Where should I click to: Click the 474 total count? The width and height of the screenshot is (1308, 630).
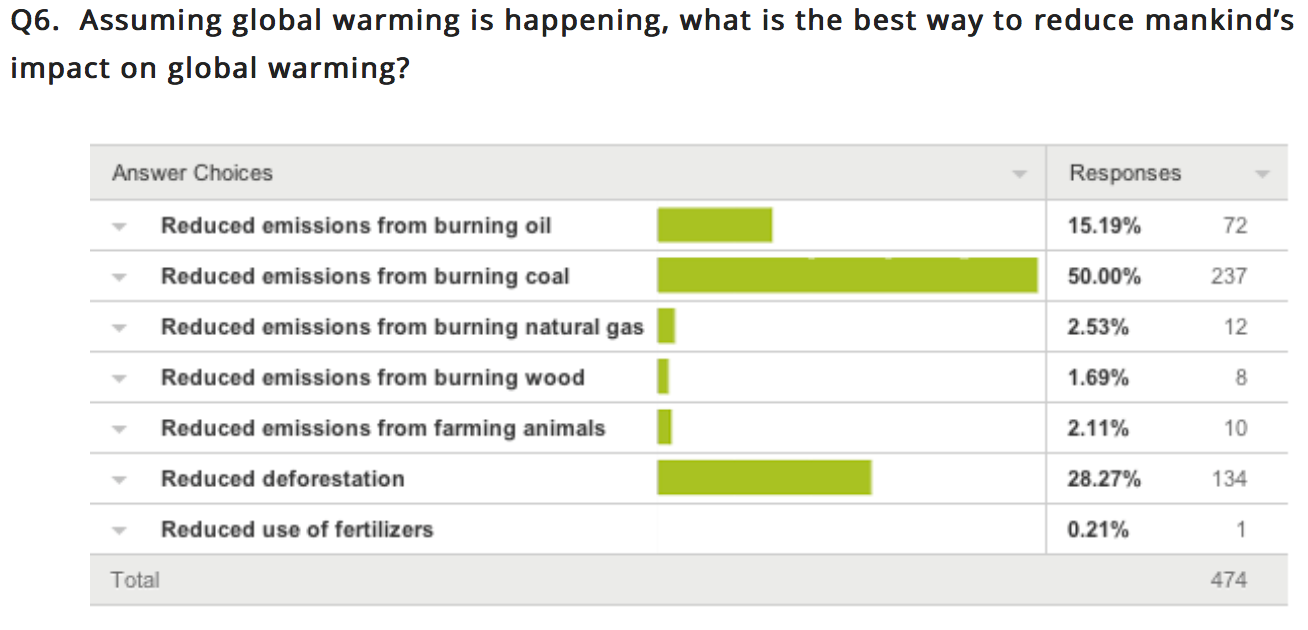pos(1228,580)
